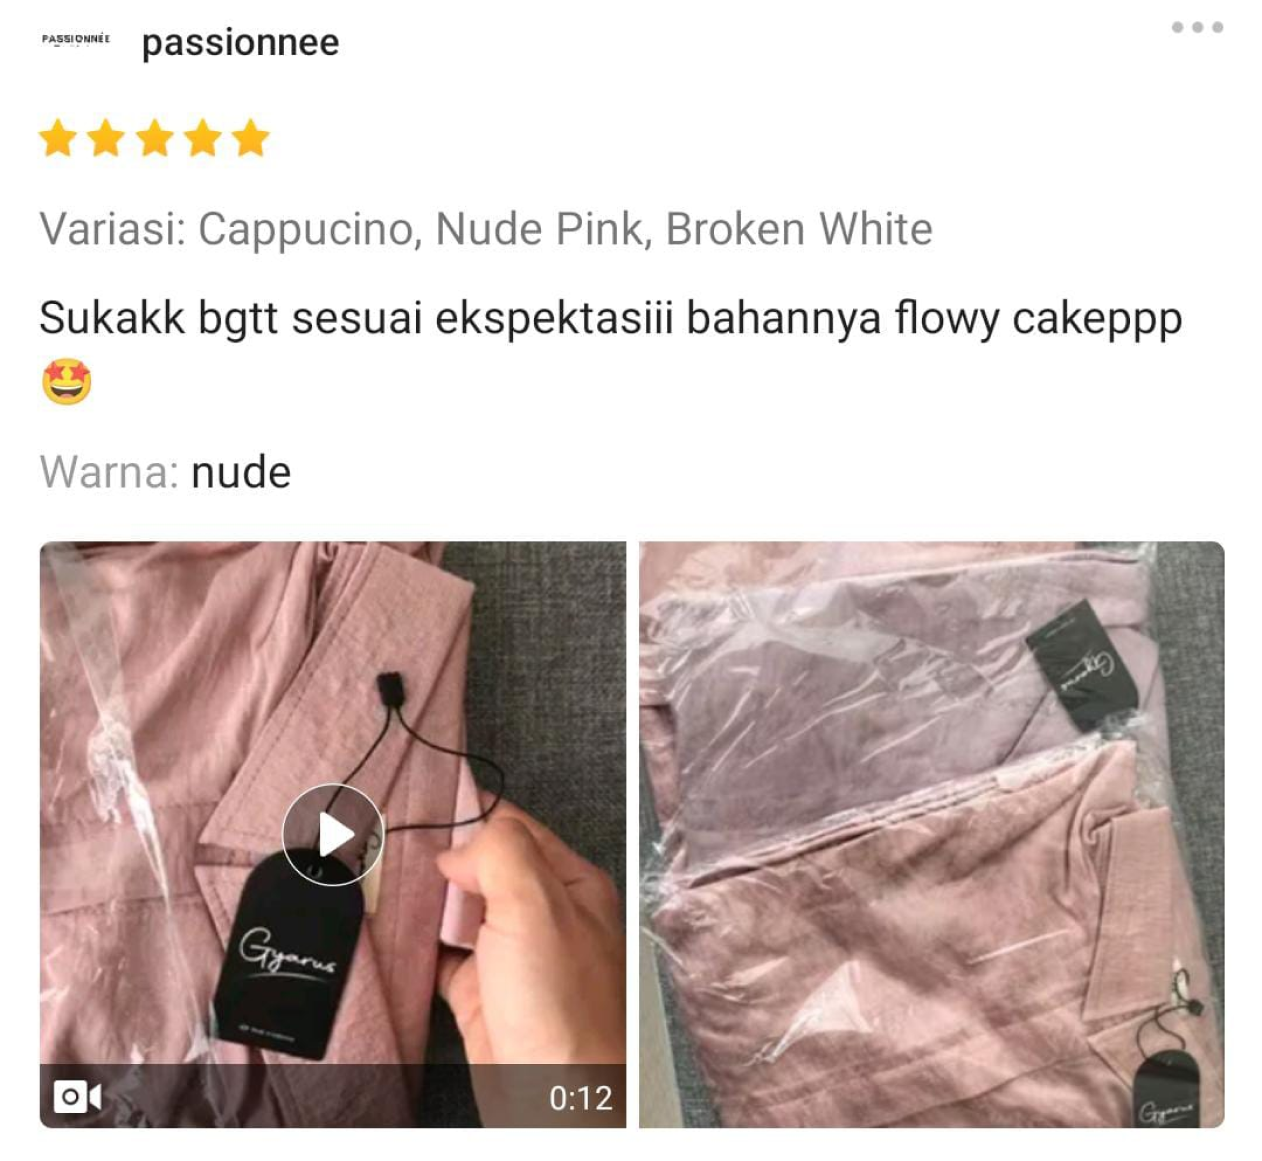1262x1161 pixels.
Task: Click the Sukakk bgtt review comment text
Action: pos(610,319)
